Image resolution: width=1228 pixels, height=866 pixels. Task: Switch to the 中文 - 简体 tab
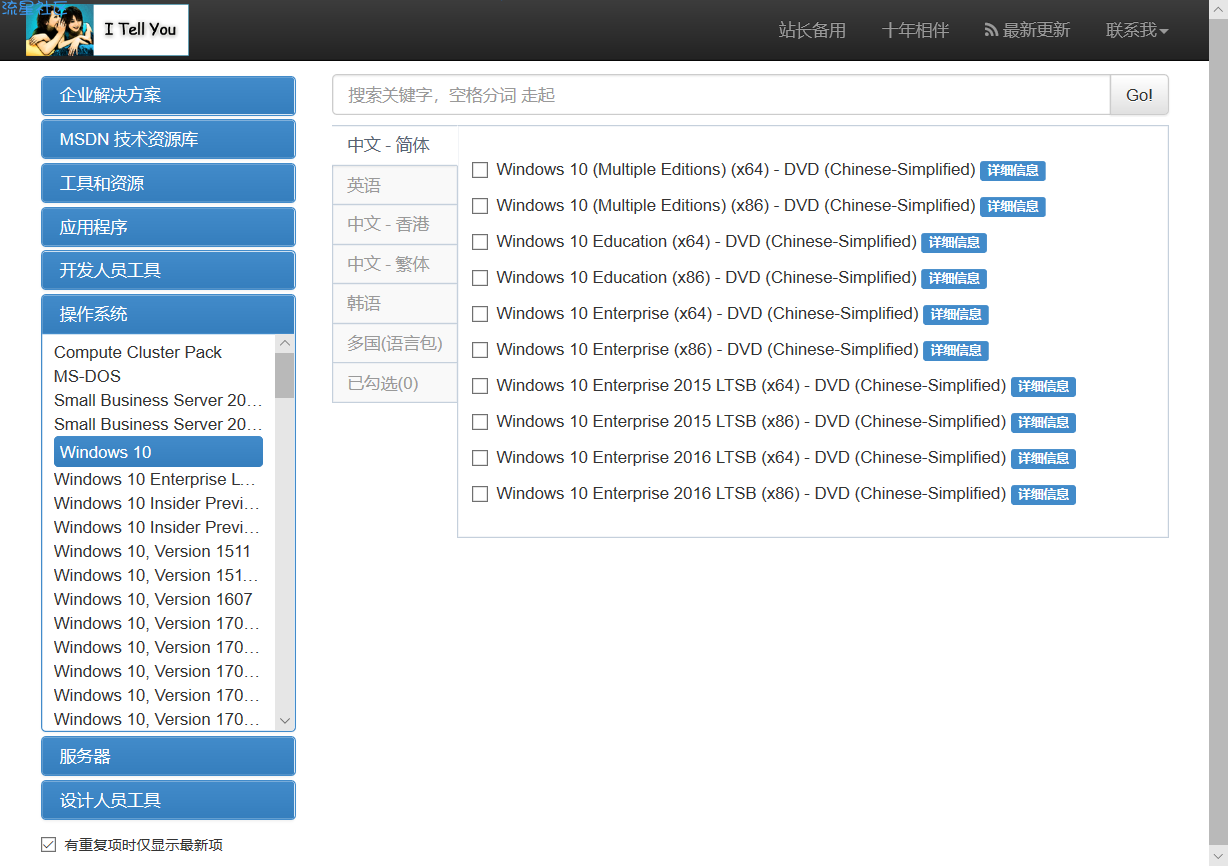pyautogui.click(x=395, y=145)
